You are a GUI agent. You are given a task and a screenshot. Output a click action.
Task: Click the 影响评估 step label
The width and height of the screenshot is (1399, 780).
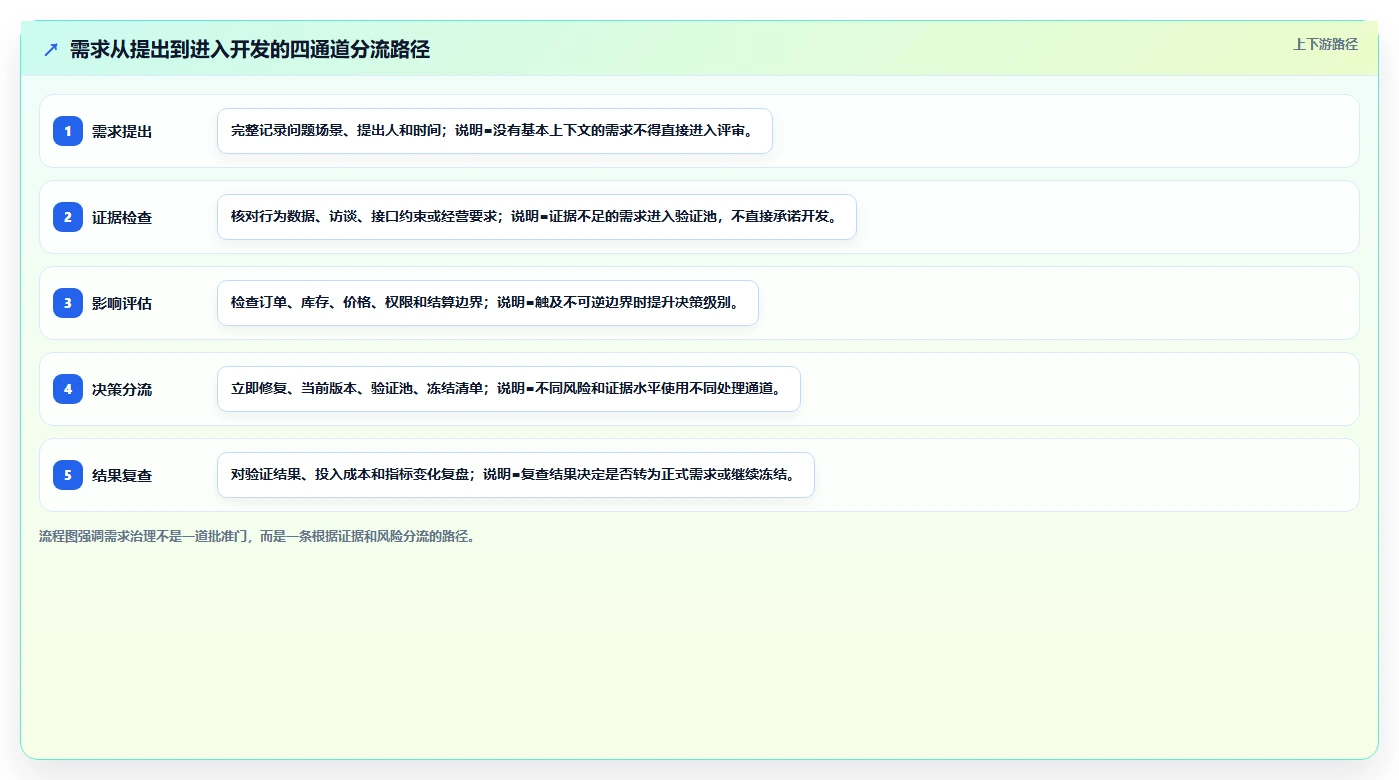(122, 303)
